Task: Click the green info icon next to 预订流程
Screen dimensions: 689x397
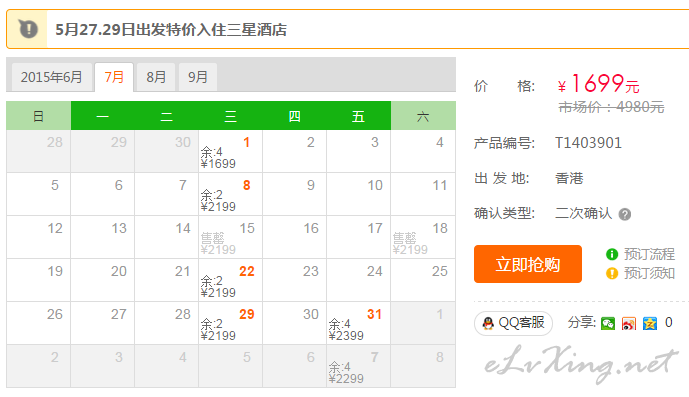Action: (x=612, y=254)
